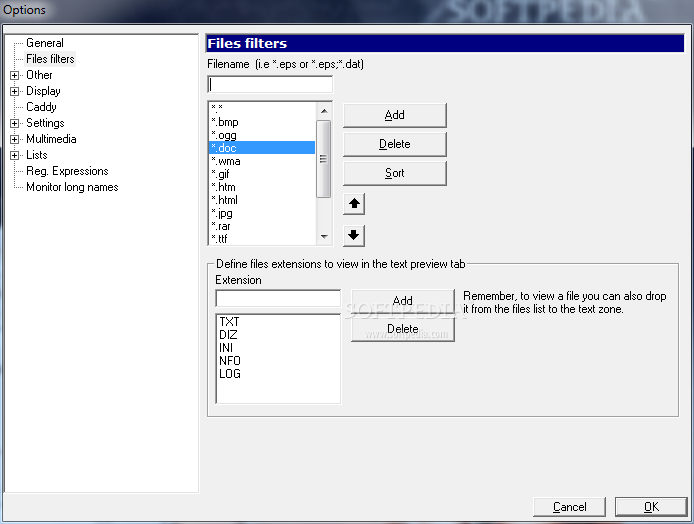
Task: Click Delete for text preview extension
Action: (x=403, y=329)
